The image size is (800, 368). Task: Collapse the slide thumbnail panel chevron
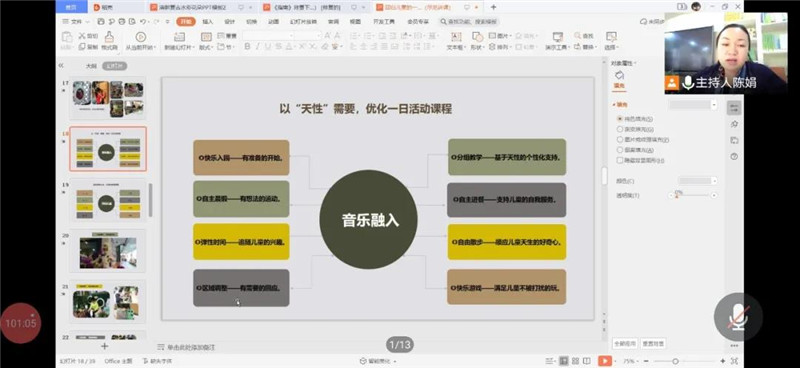pos(61,65)
